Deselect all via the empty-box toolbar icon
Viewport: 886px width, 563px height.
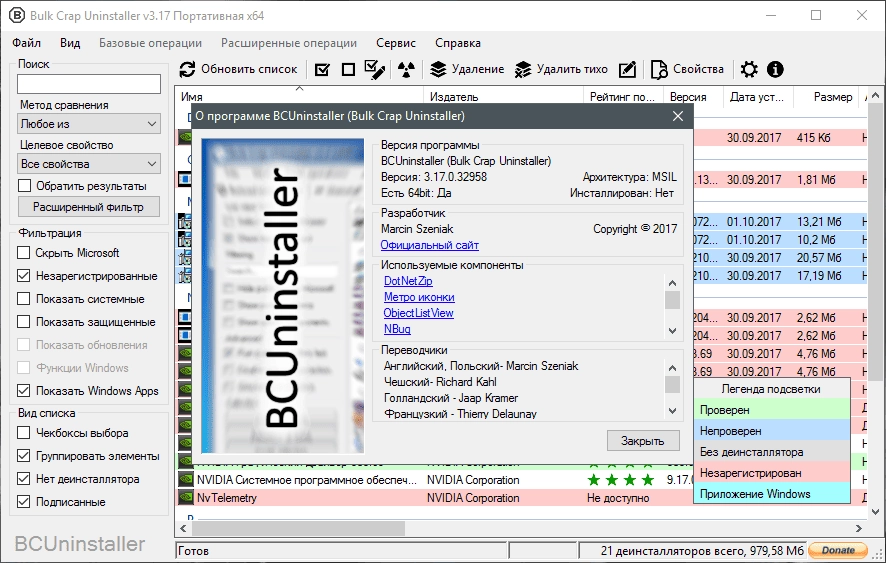point(349,70)
